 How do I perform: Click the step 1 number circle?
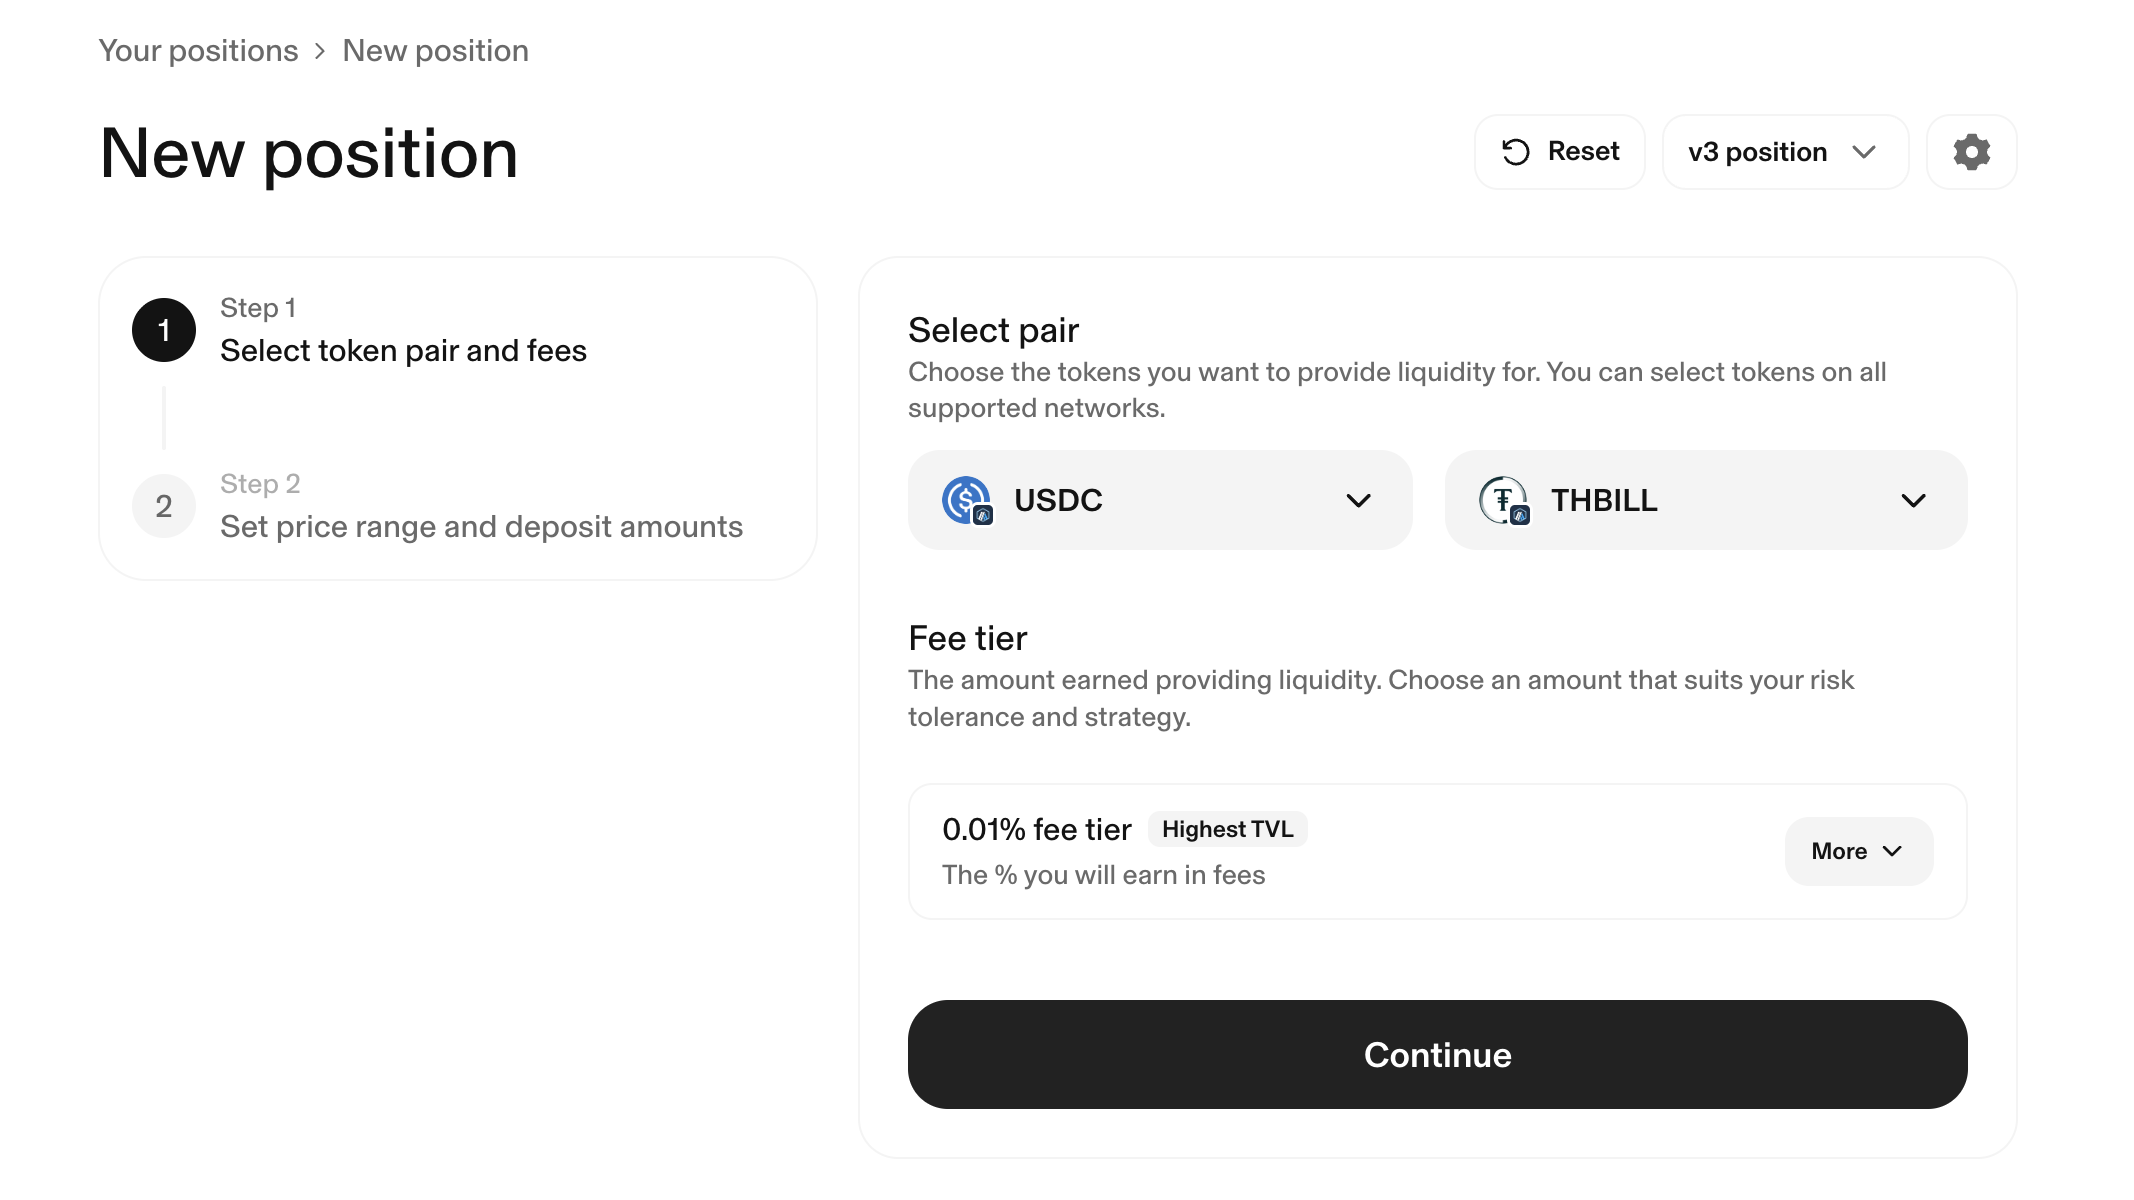pyautogui.click(x=164, y=330)
